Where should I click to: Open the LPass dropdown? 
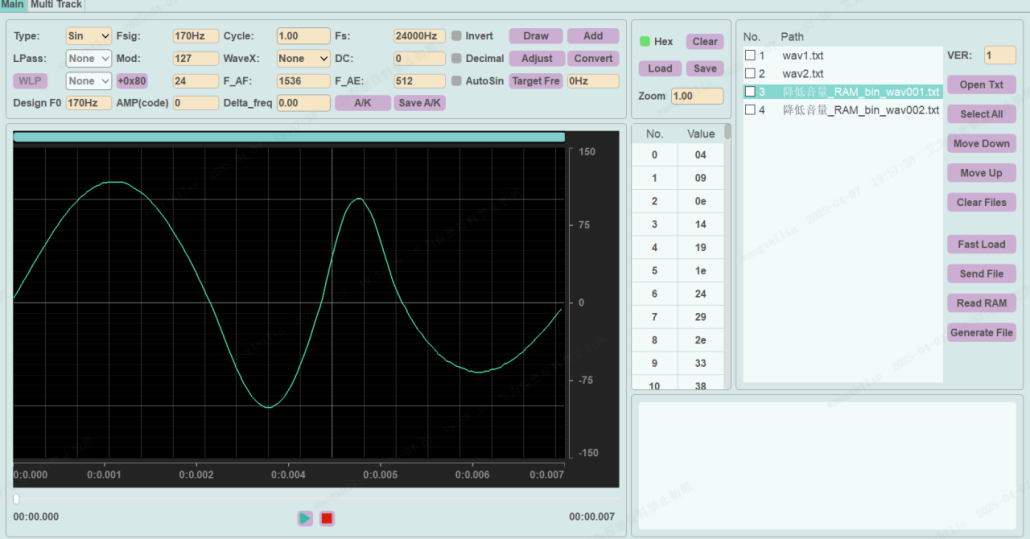[x=89, y=58]
